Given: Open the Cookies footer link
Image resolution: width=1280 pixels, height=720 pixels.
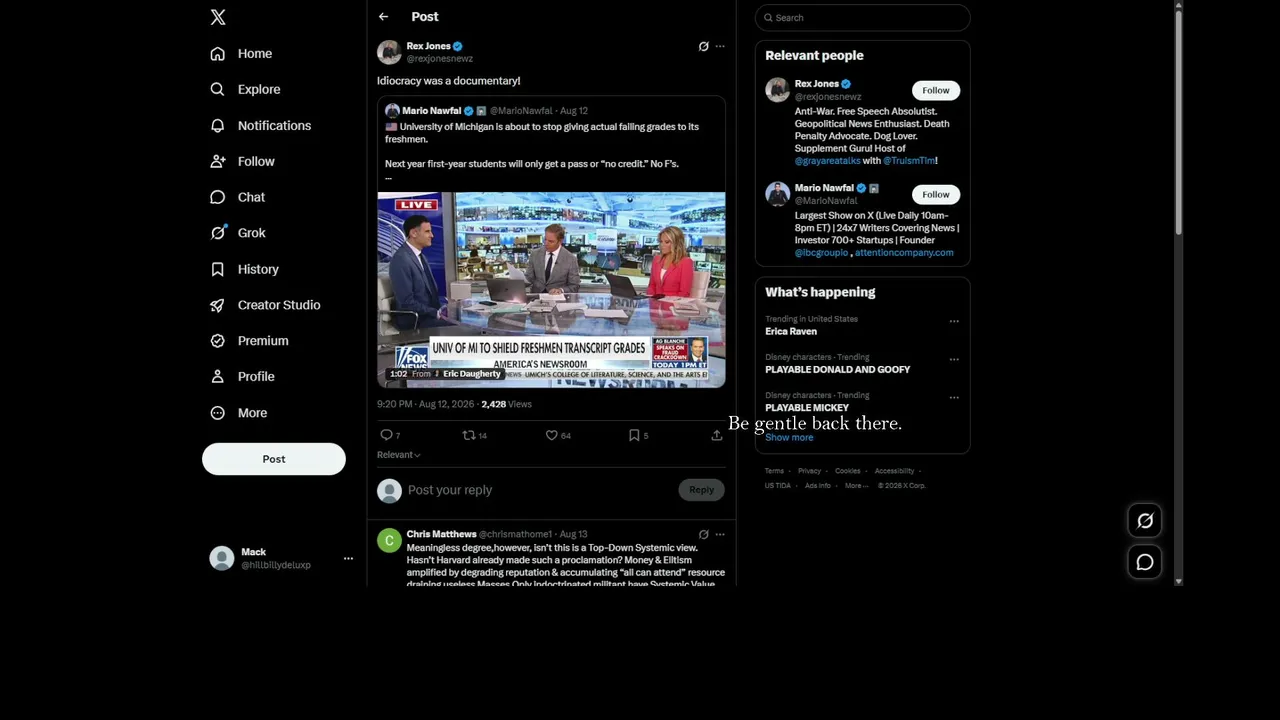Looking at the screenshot, I should [x=848, y=471].
